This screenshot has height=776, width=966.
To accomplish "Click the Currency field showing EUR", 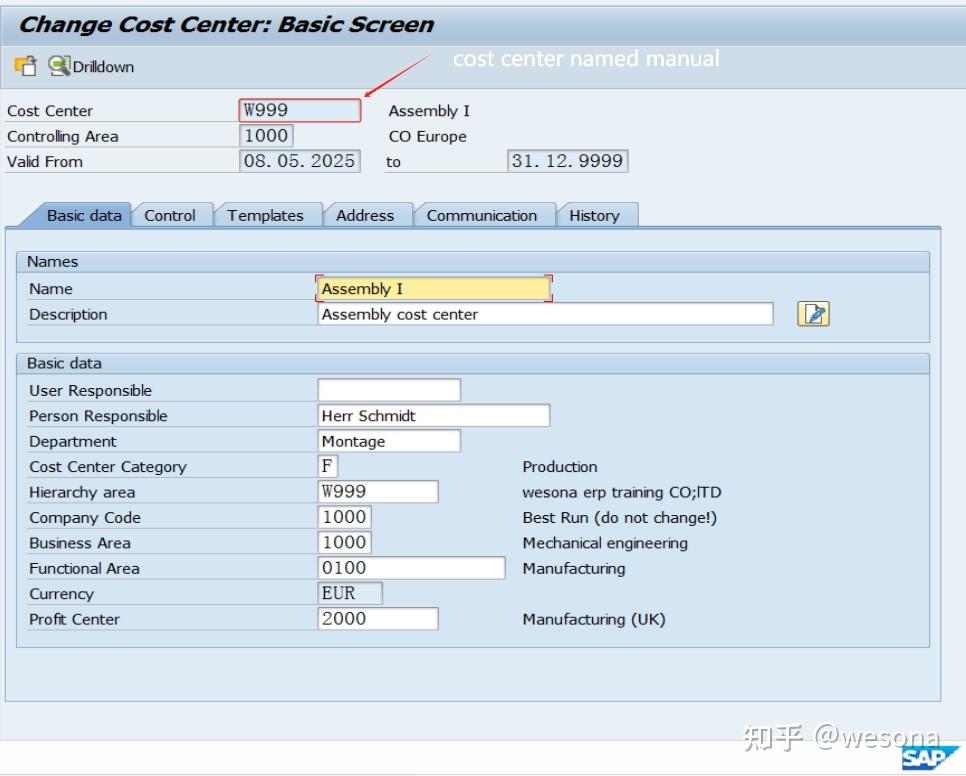I will click(350, 593).
